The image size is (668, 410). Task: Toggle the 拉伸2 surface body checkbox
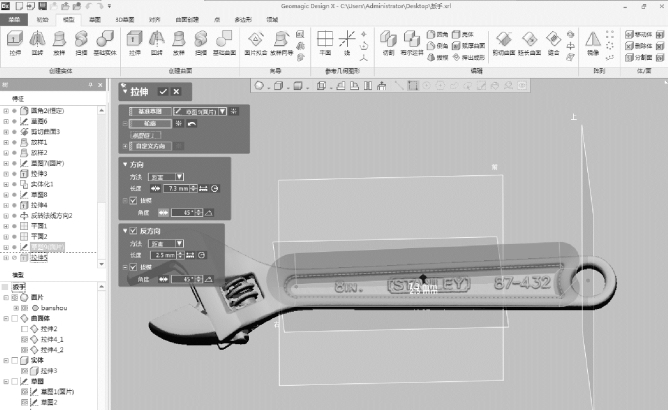tap(24, 329)
